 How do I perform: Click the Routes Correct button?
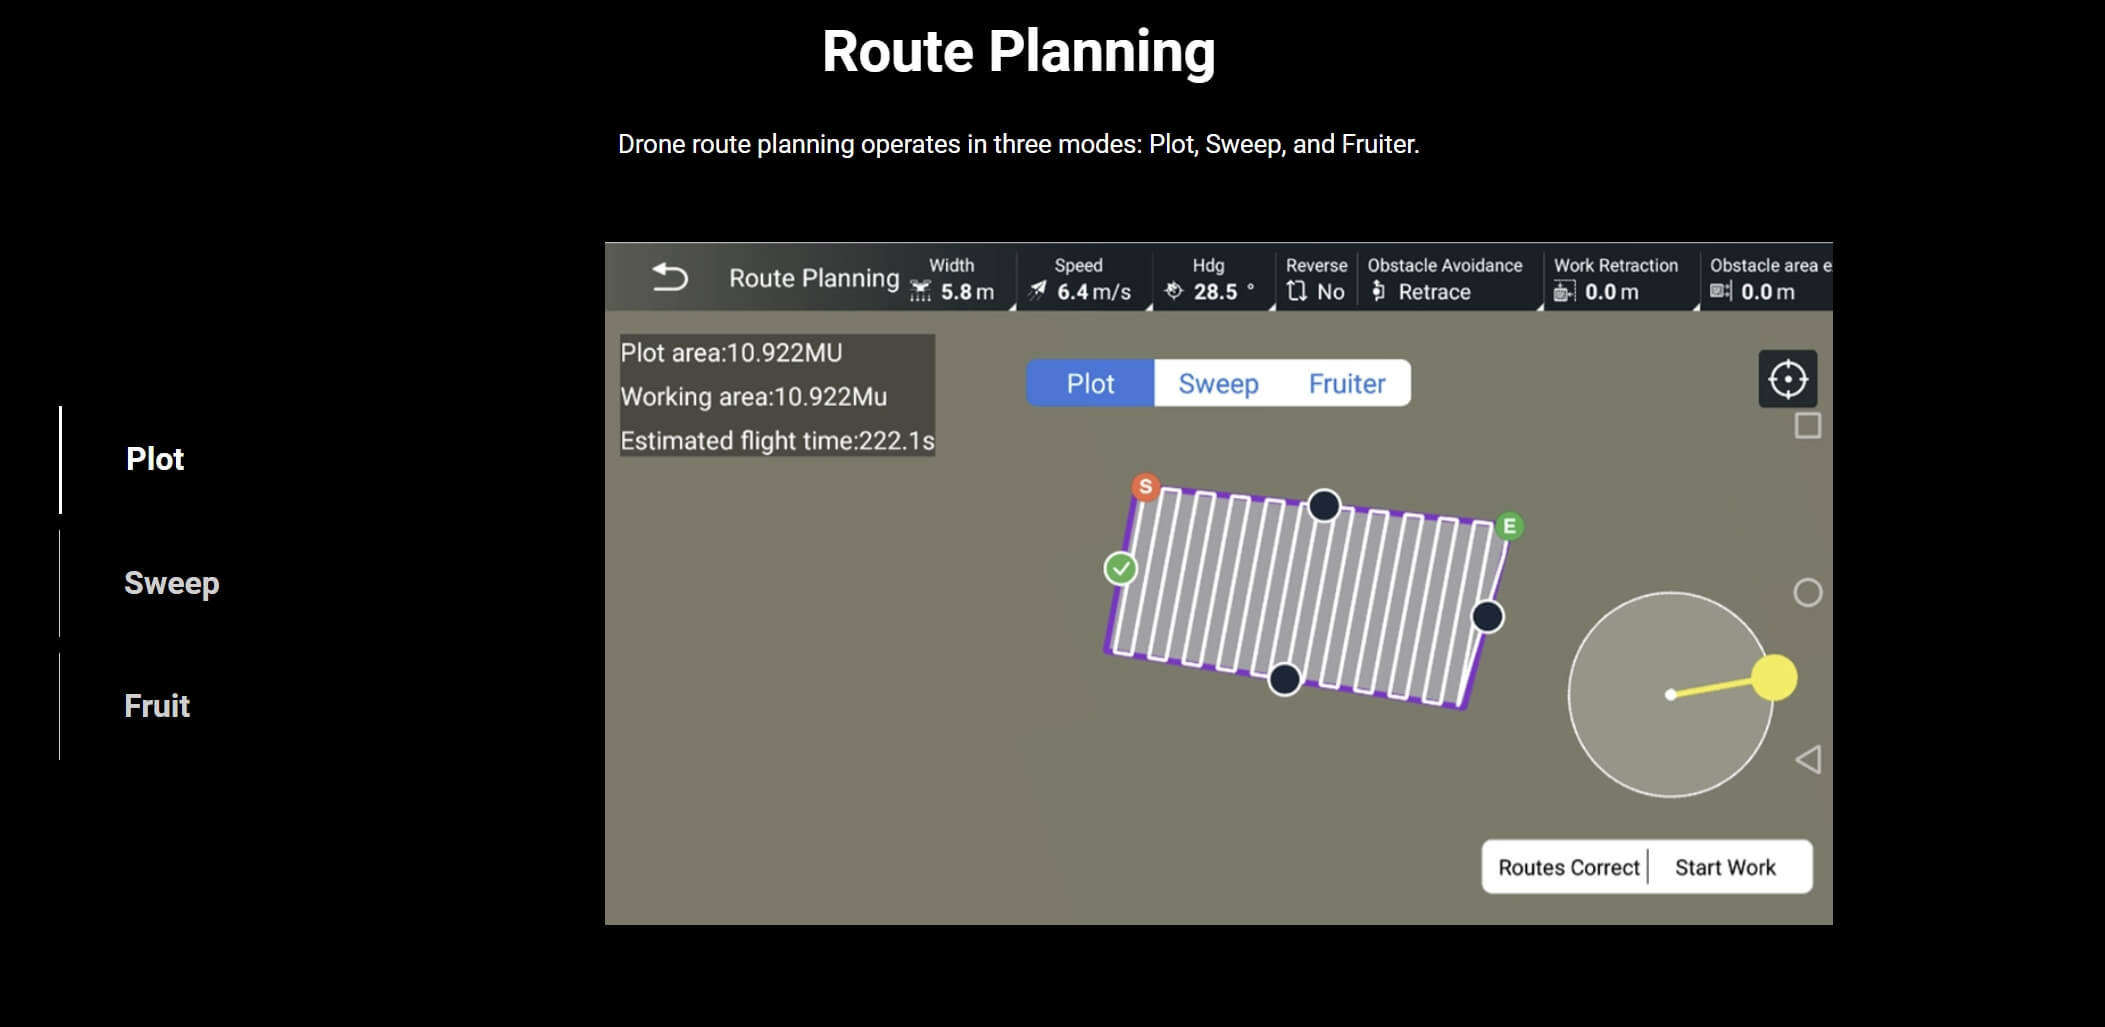coord(1568,867)
